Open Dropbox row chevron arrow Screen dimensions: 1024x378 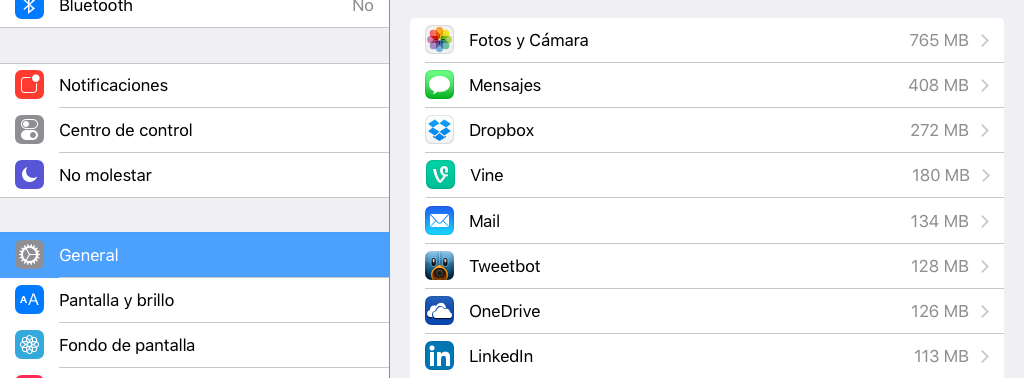[985, 131]
